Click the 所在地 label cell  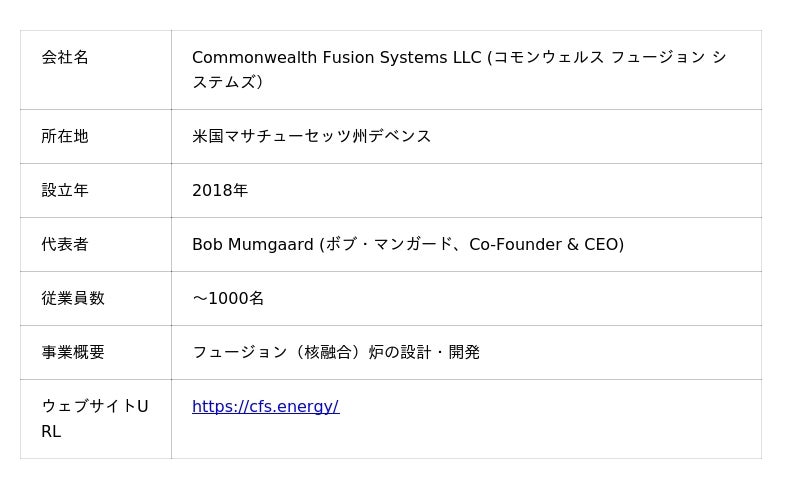65,136
